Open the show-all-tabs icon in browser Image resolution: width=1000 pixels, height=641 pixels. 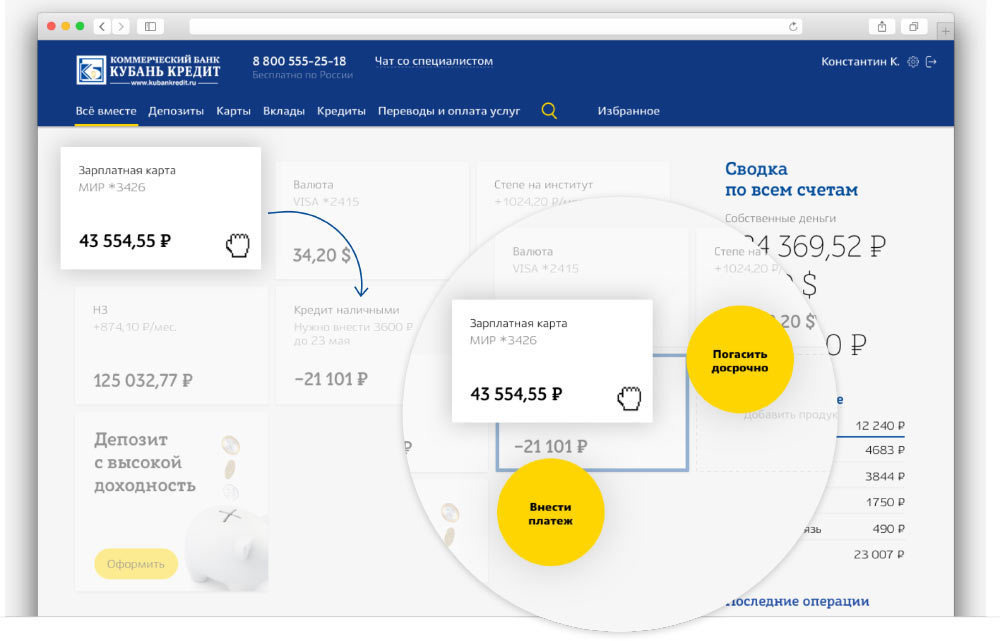[914, 27]
